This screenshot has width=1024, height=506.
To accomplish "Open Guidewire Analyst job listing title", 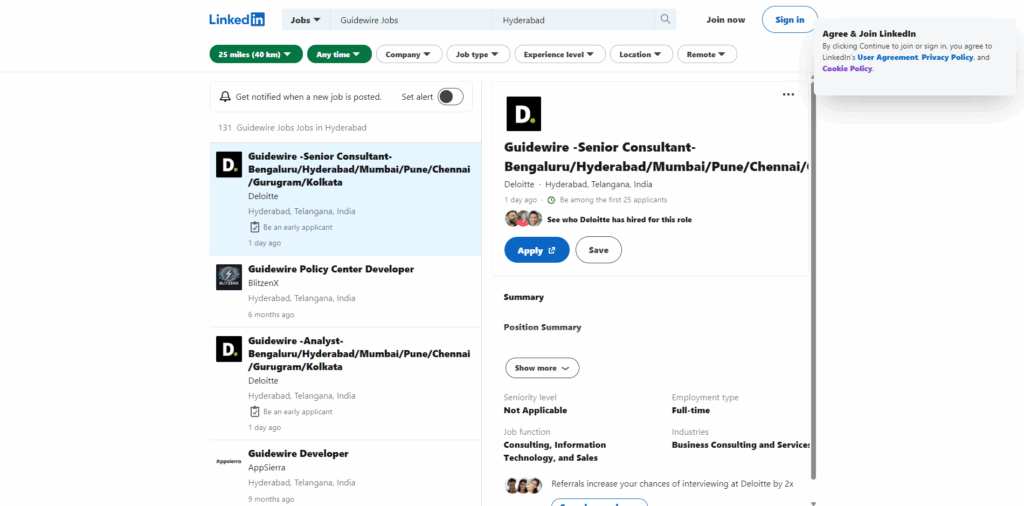I will [x=359, y=354].
